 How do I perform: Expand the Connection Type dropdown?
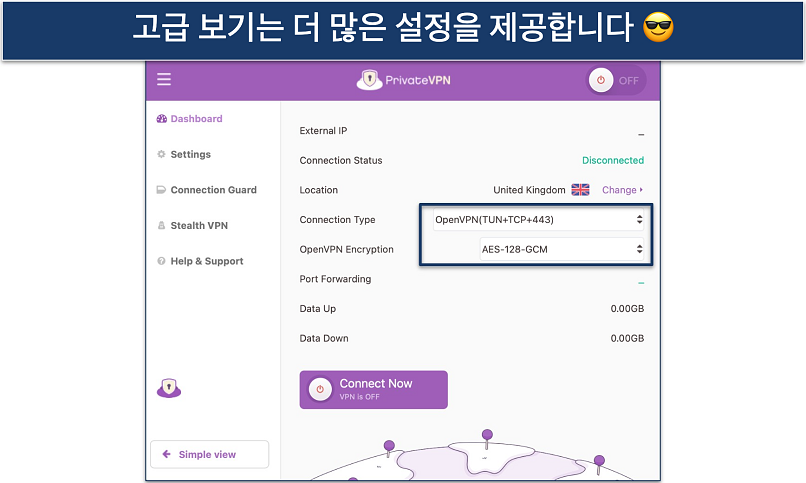(x=539, y=220)
